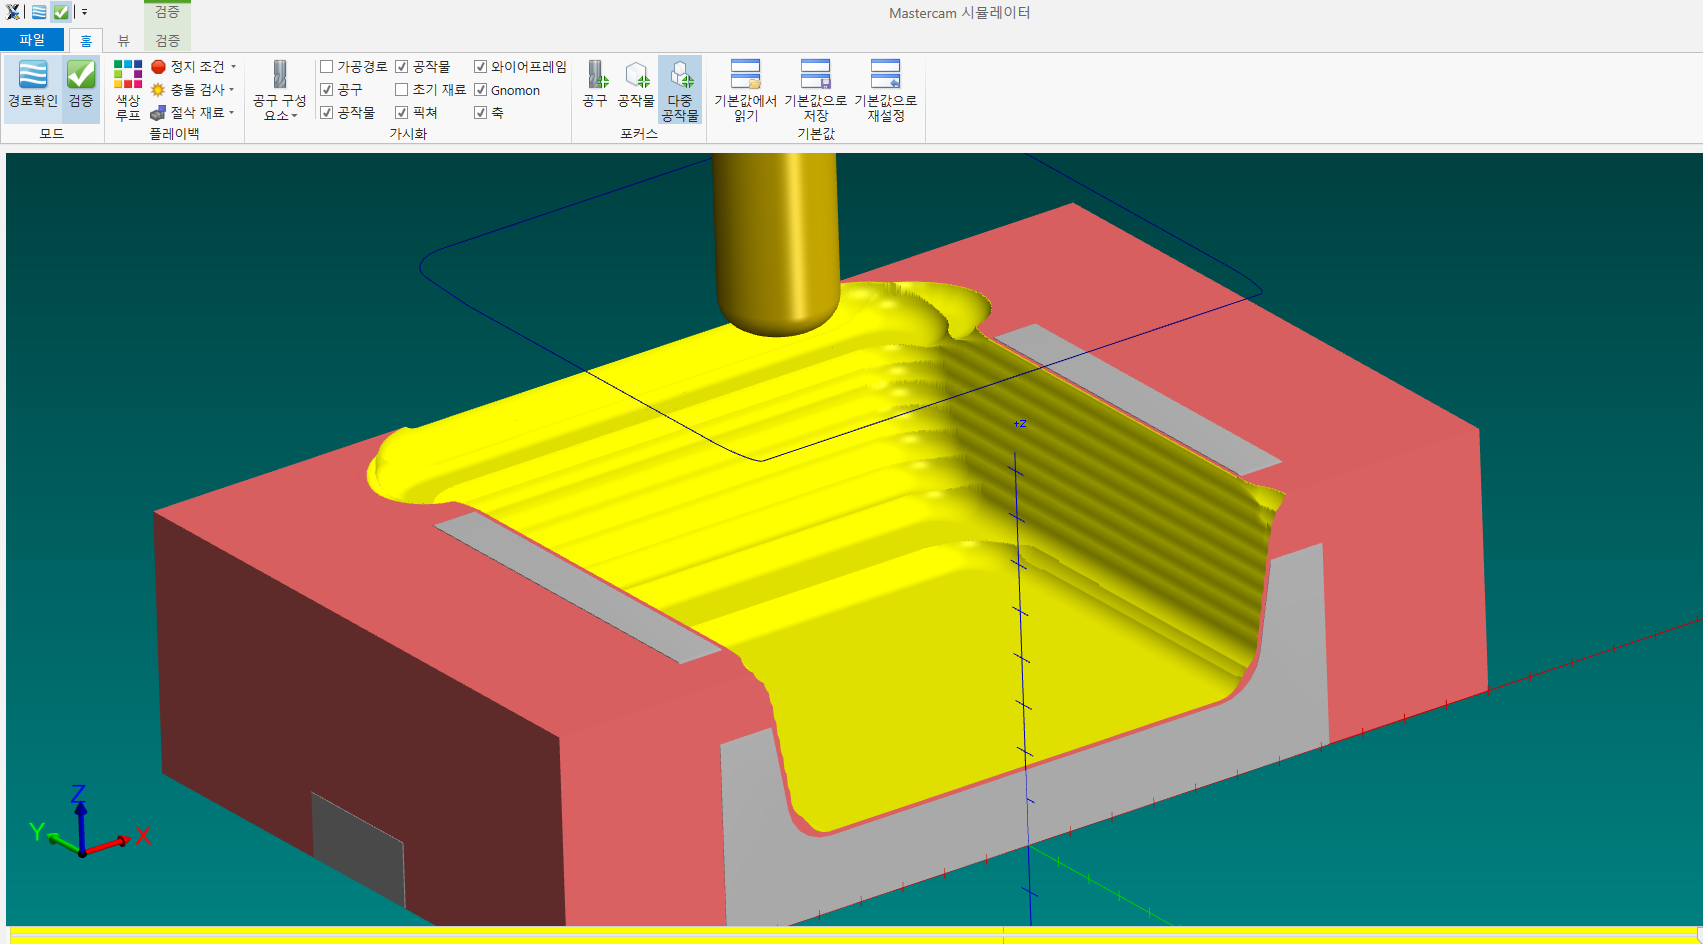Click the green checkmark verify icon in quick access toolbar
The image size is (1703, 944).
coord(61,12)
